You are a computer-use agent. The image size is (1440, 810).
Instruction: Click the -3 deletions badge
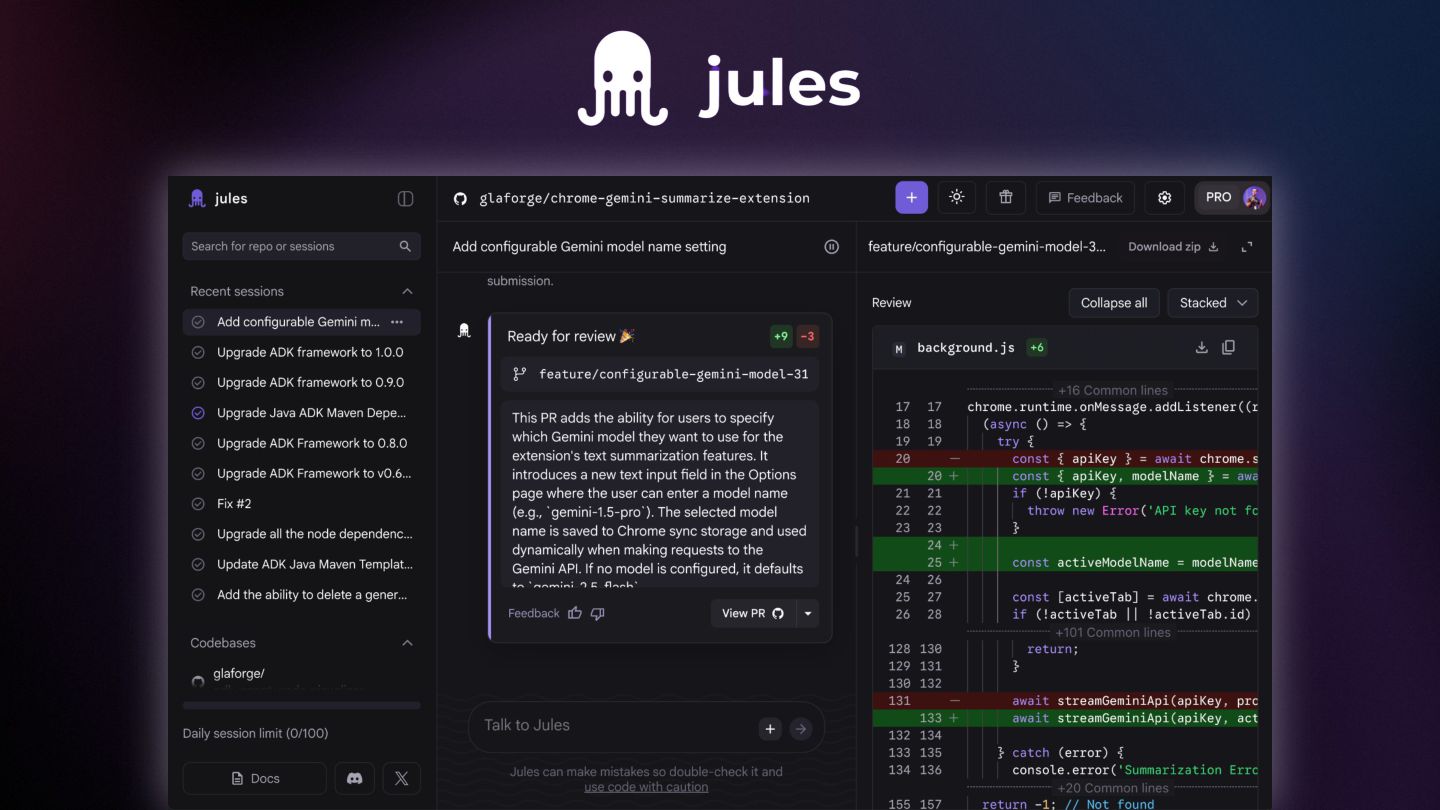tap(807, 336)
